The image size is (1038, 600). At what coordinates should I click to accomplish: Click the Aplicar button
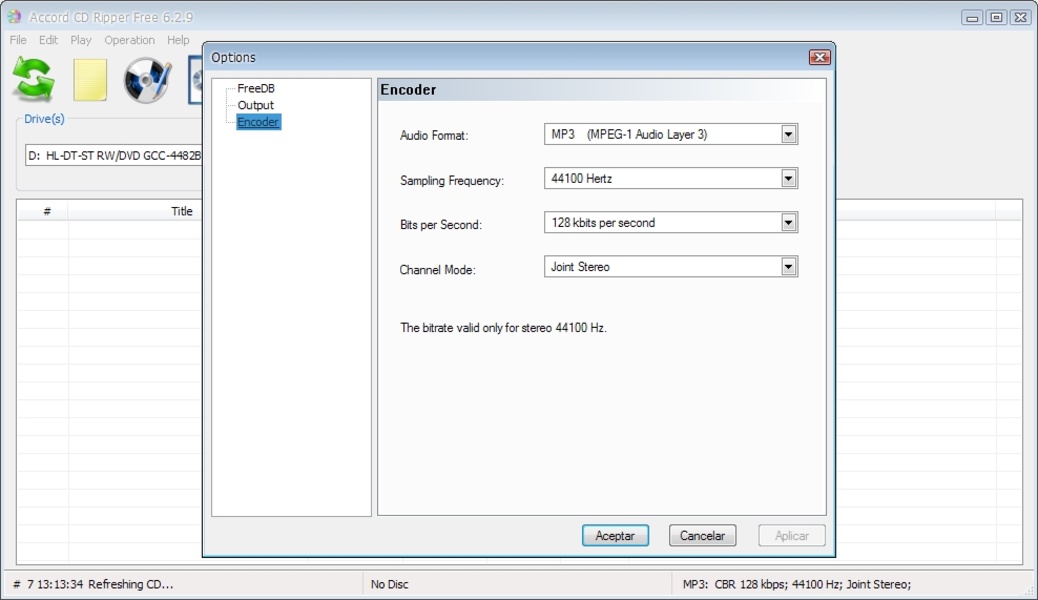click(792, 536)
